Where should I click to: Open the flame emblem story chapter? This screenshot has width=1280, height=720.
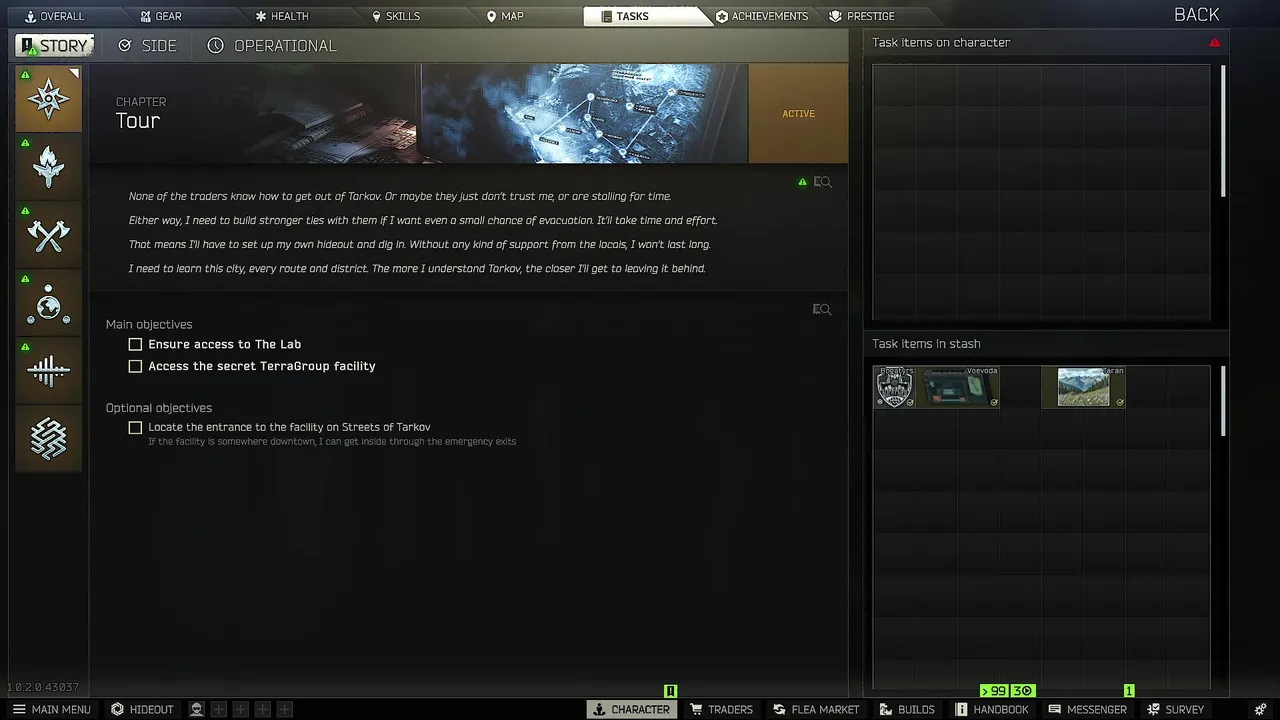(48, 166)
